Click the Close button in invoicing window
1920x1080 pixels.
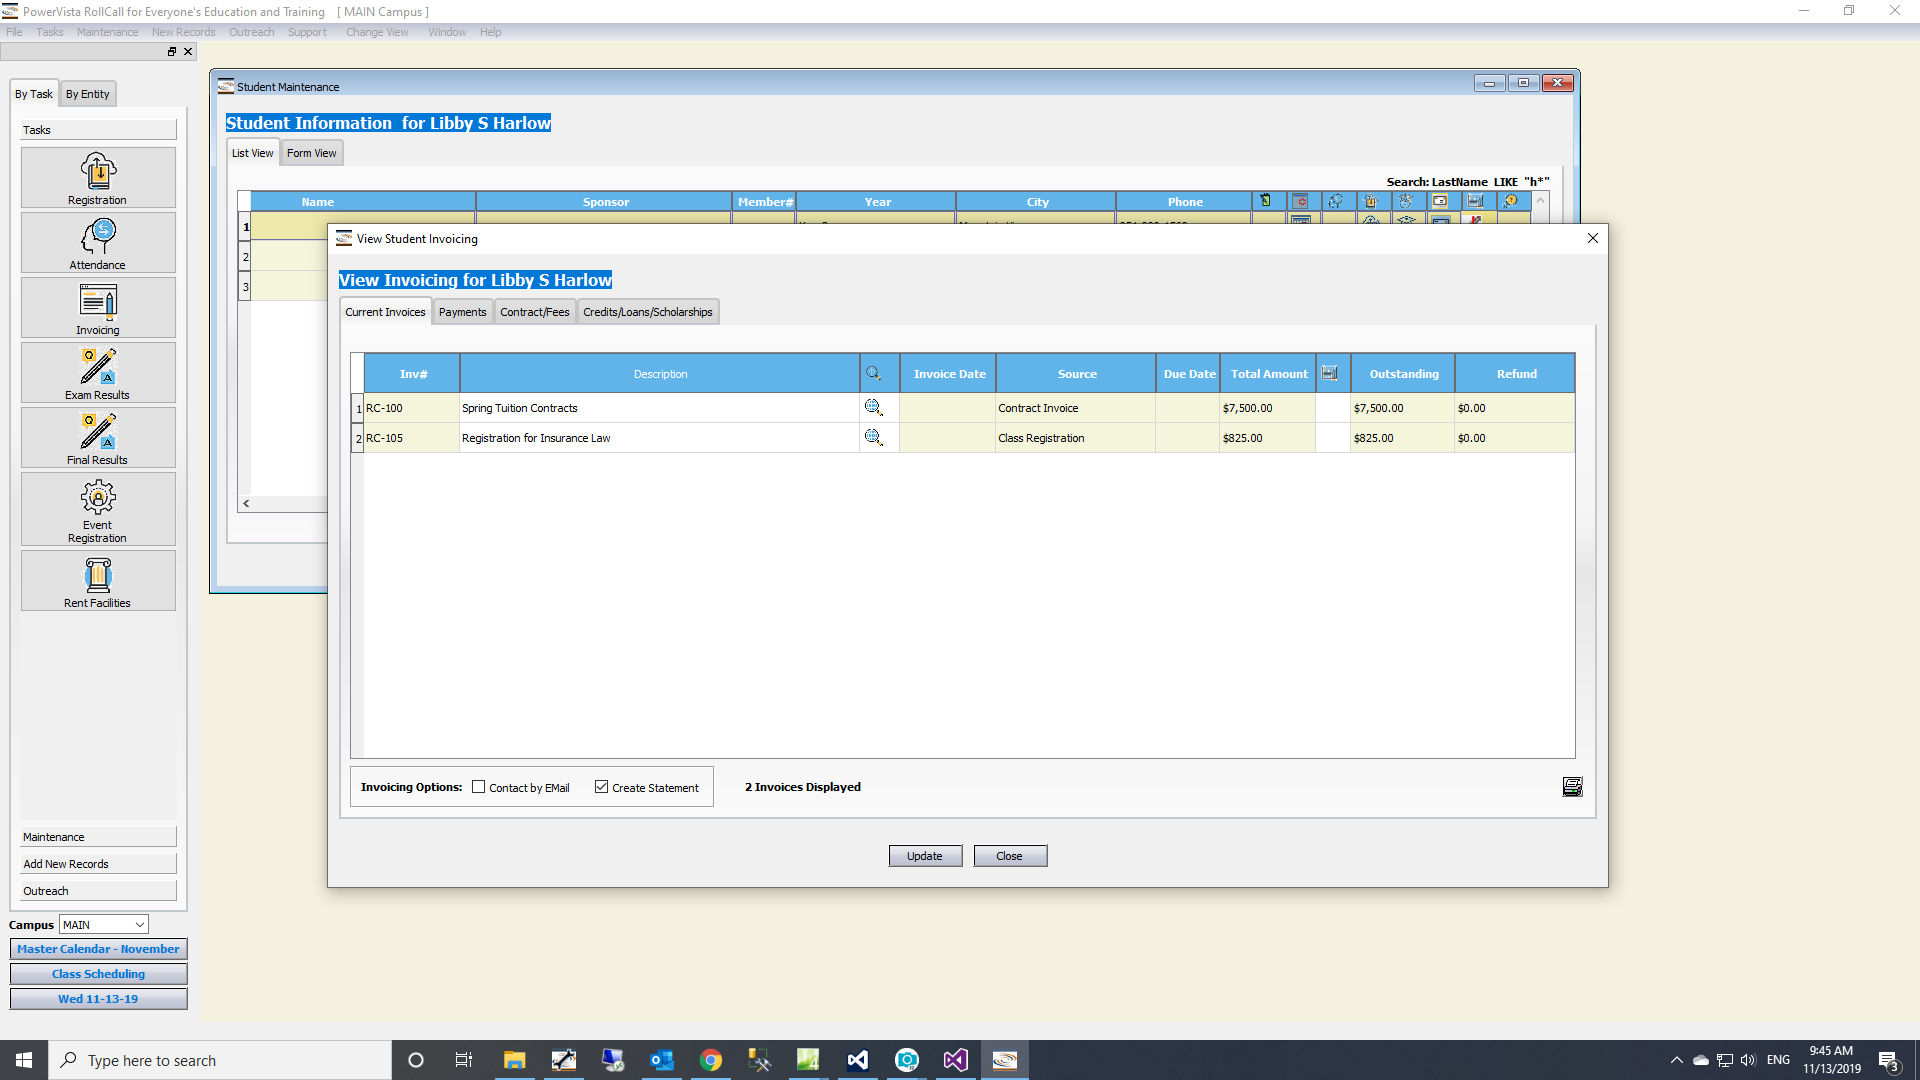1009,855
